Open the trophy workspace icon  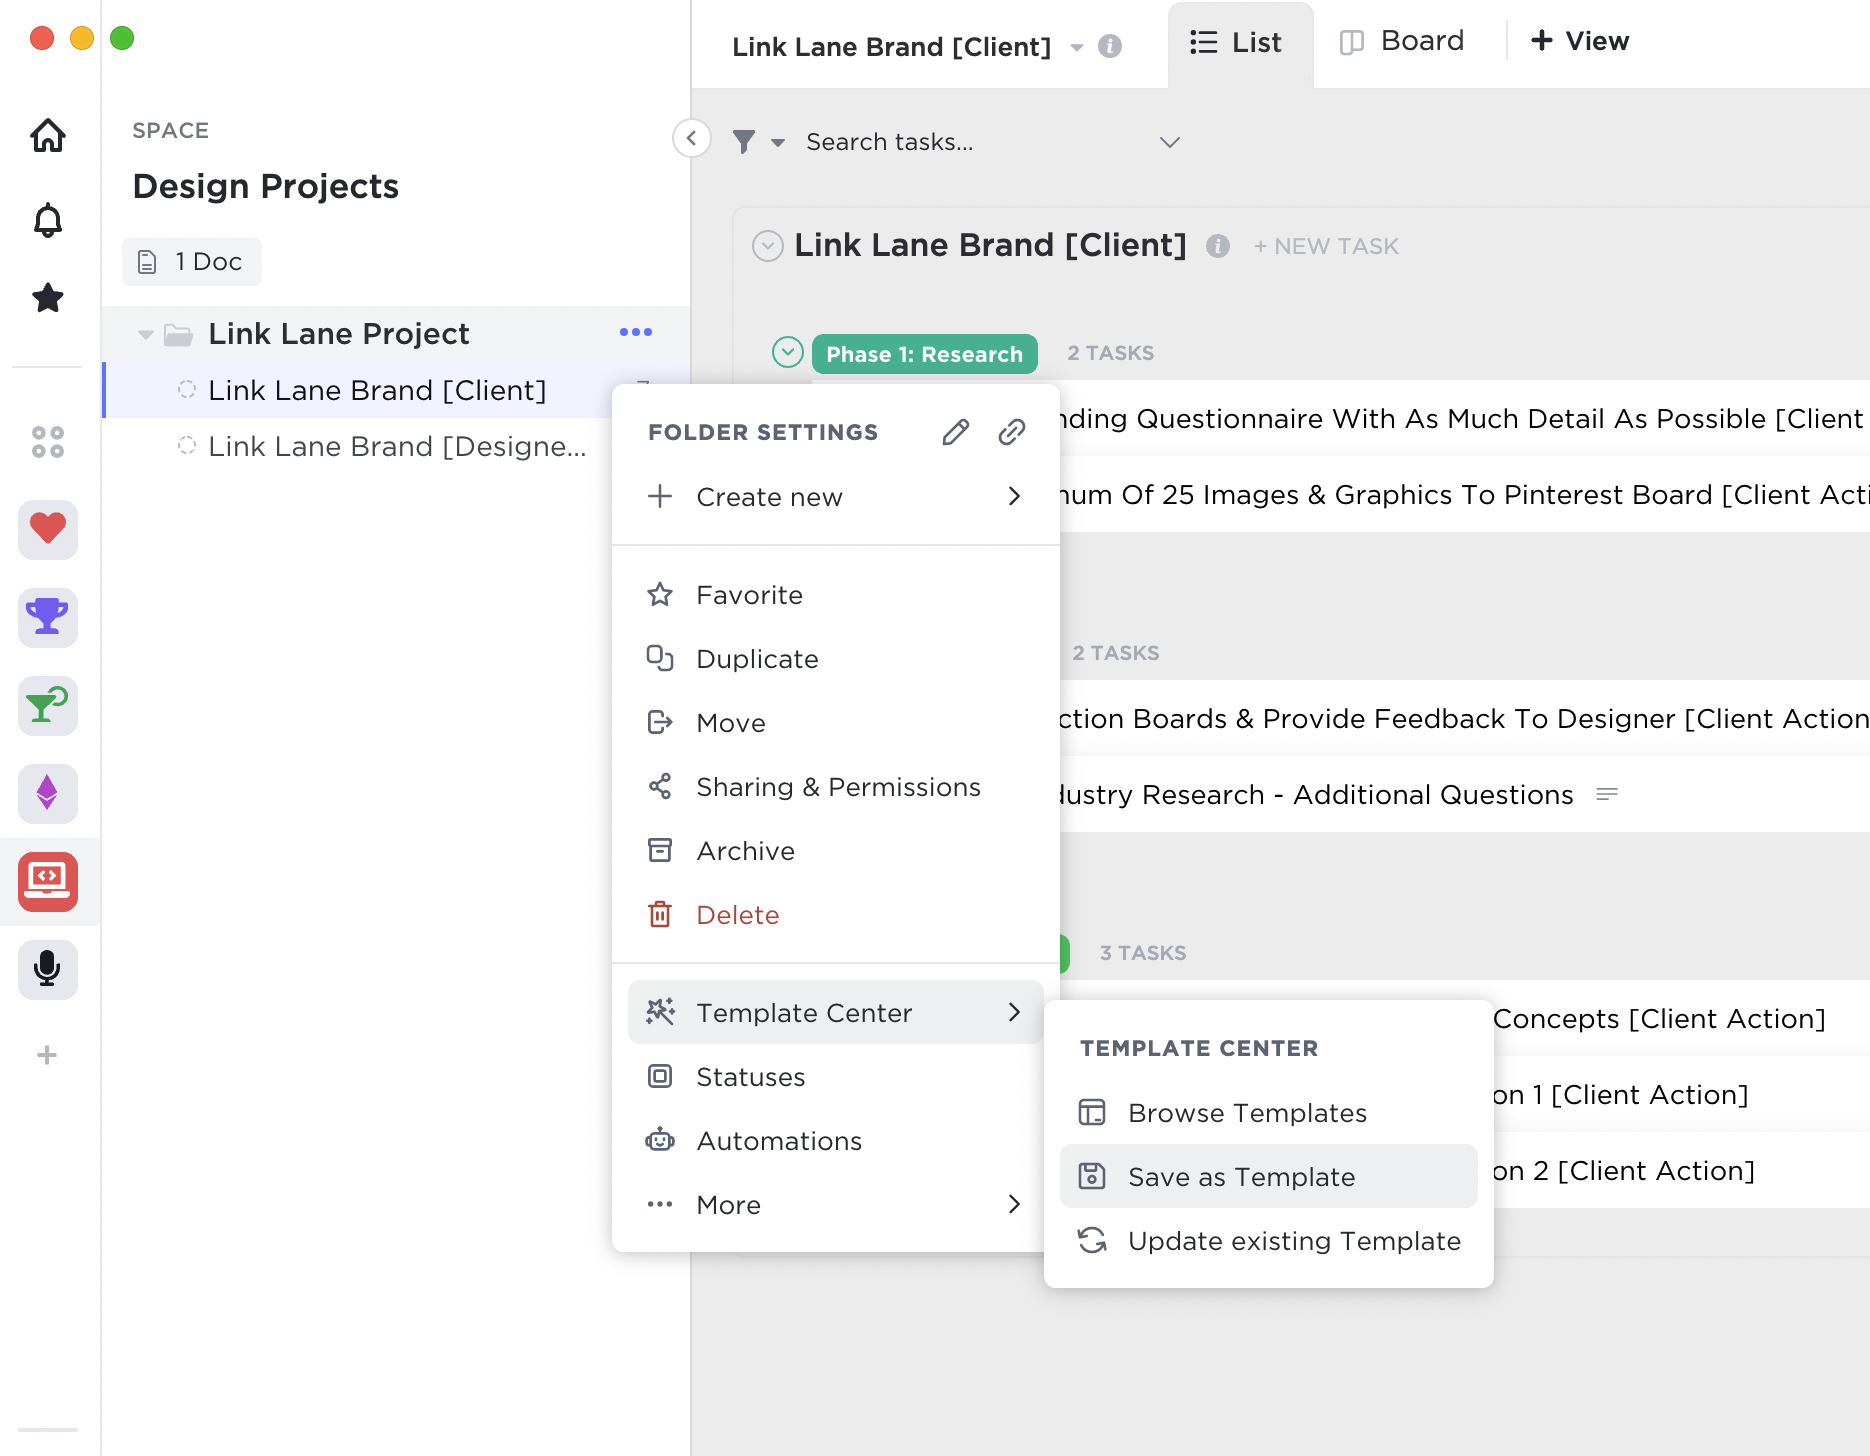(x=48, y=617)
